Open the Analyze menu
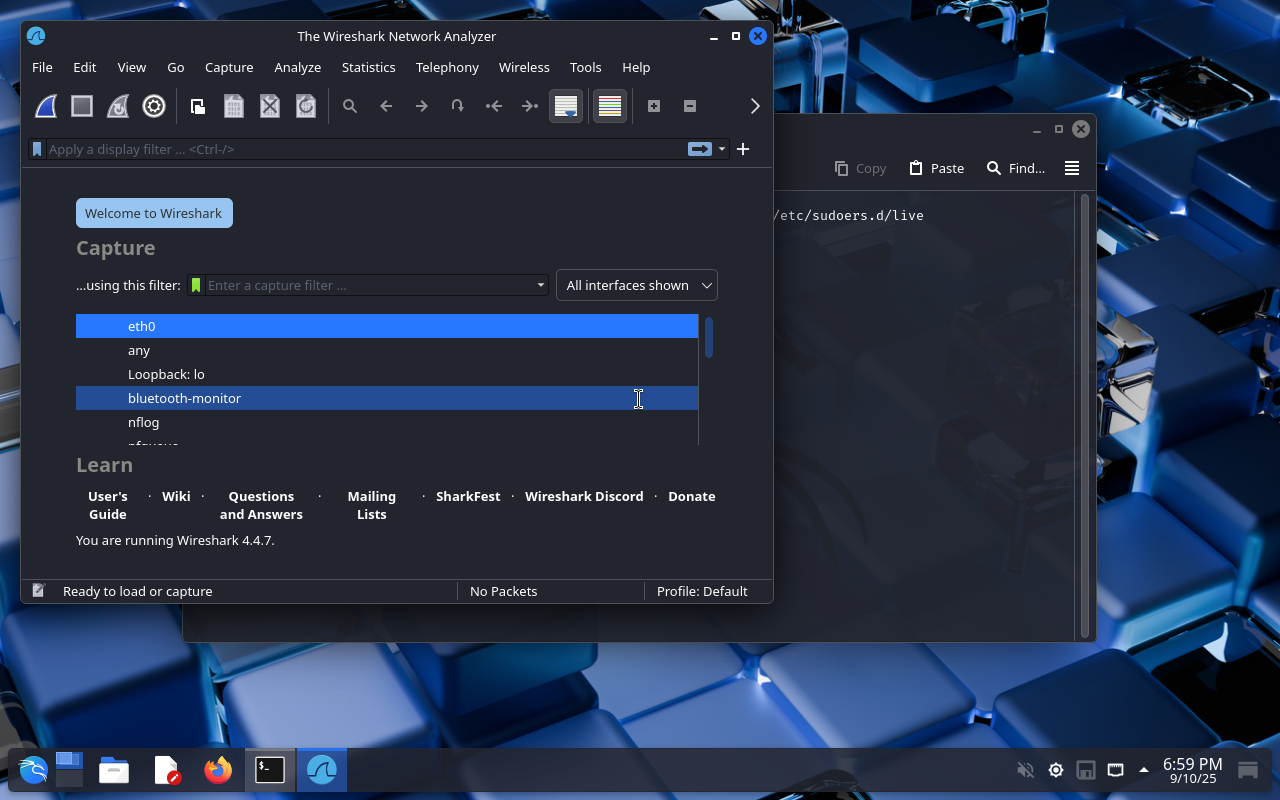Image resolution: width=1280 pixels, height=800 pixels. click(298, 67)
